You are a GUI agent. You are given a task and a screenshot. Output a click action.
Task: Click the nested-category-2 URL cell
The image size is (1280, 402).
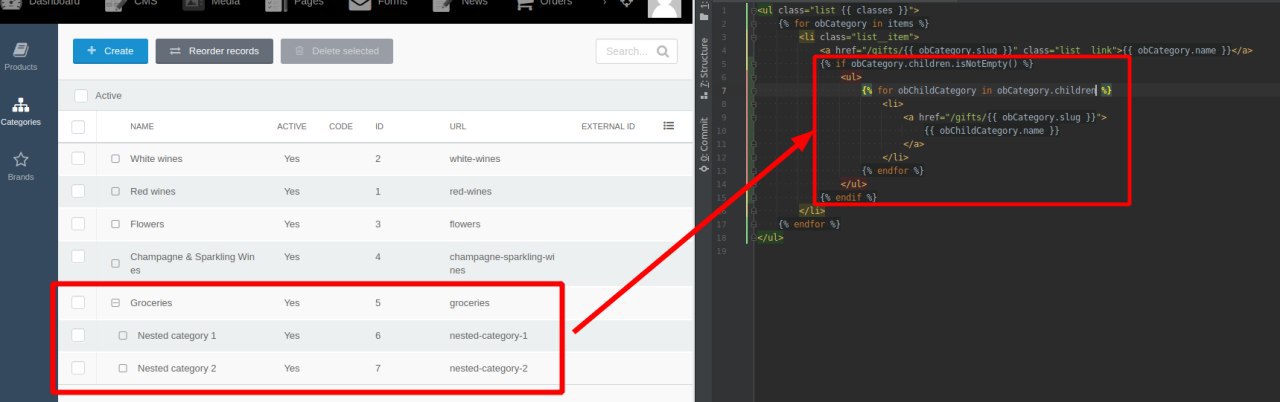coord(489,368)
